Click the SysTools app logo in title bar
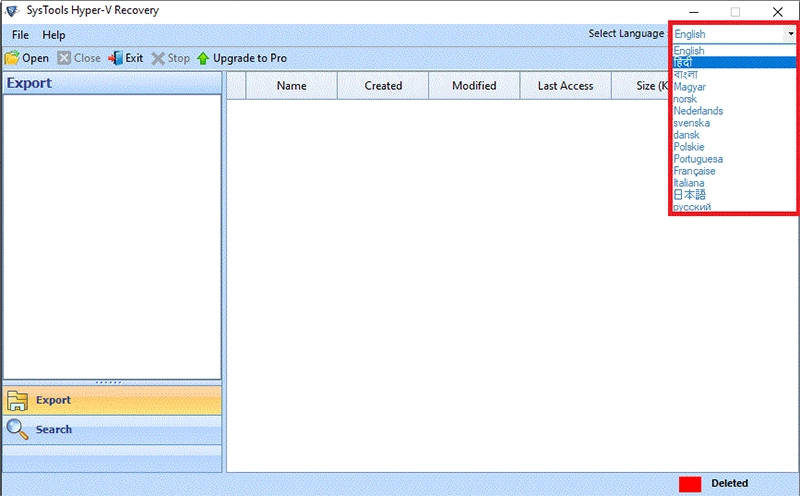The width and height of the screenshot is (800, 496). click(12, 11)
